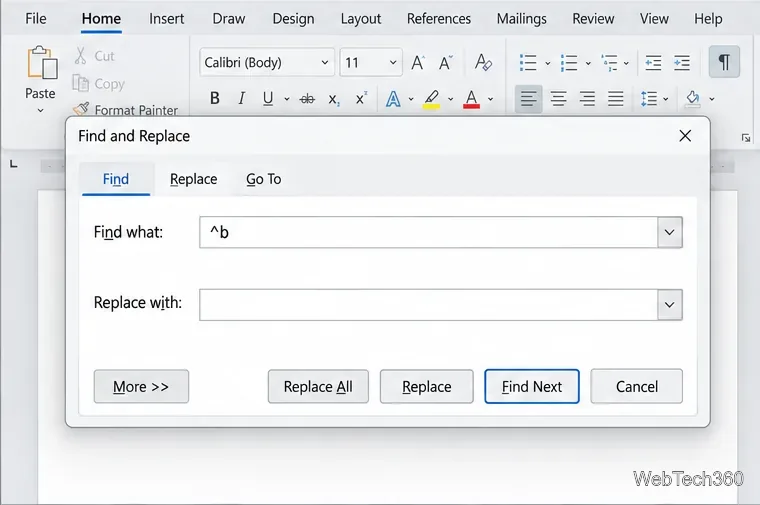
Task: Expand line spacing options arrow
Action: coord(665,99)
